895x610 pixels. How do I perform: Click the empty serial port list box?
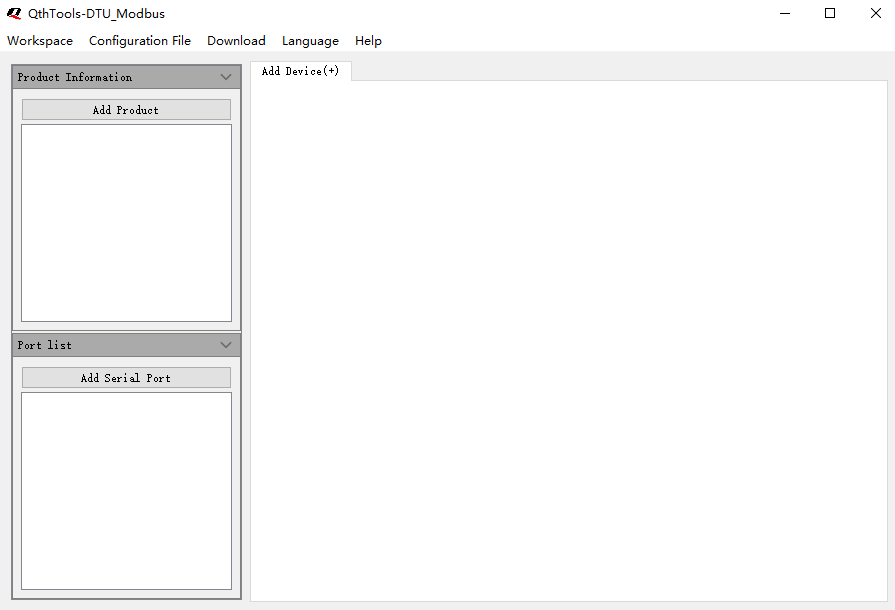(x=126, y=491)
